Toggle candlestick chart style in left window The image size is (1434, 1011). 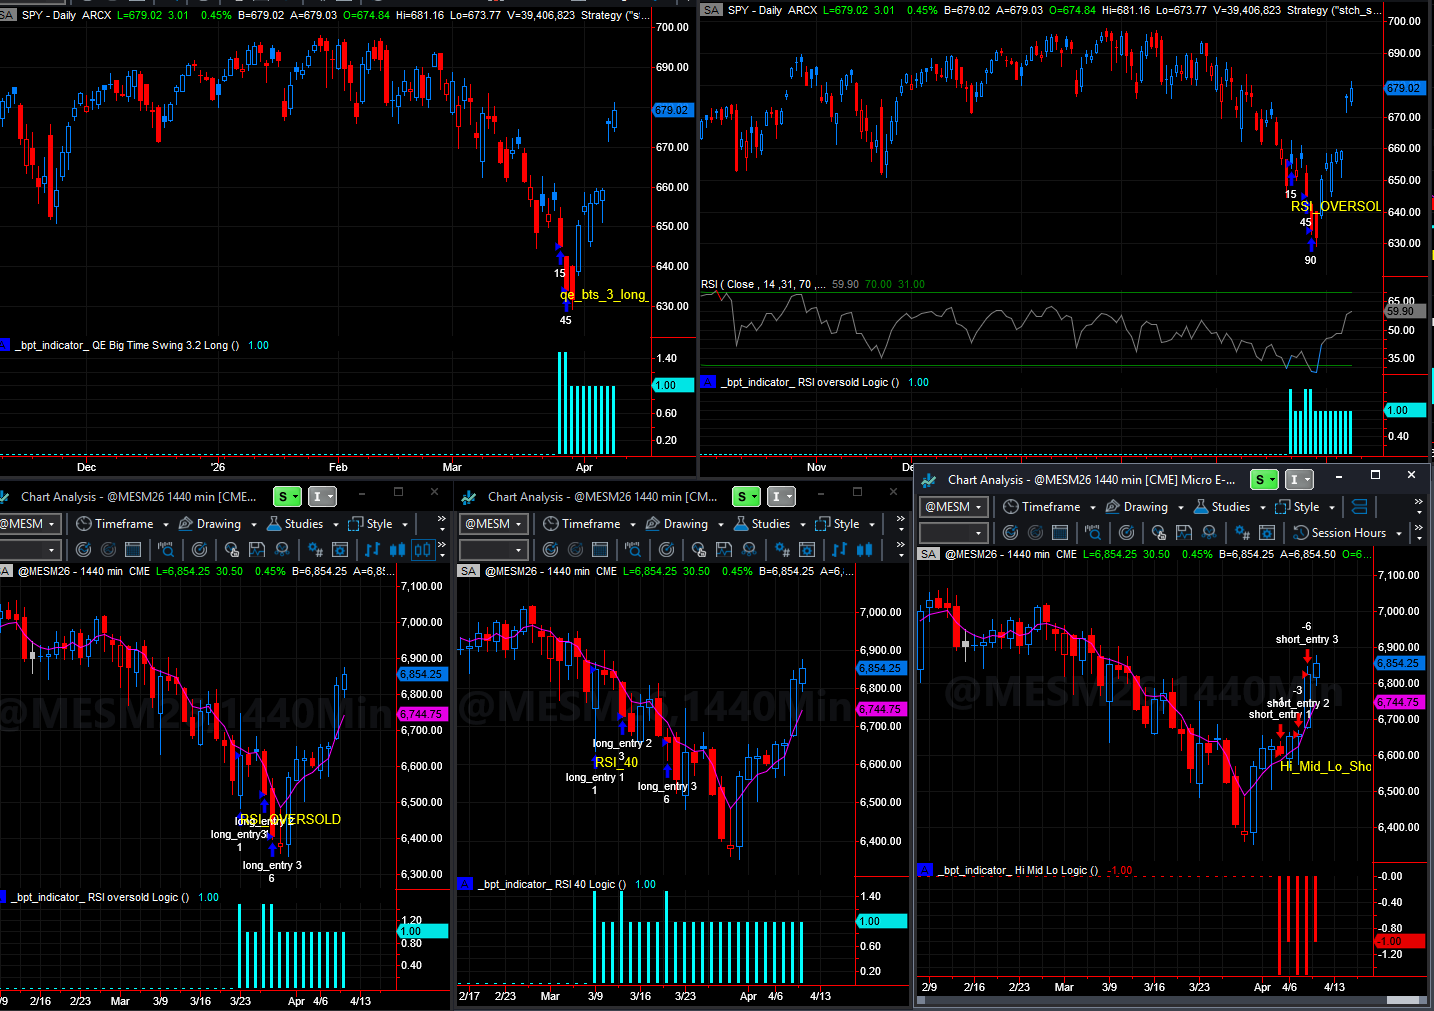tap(397, 550)
